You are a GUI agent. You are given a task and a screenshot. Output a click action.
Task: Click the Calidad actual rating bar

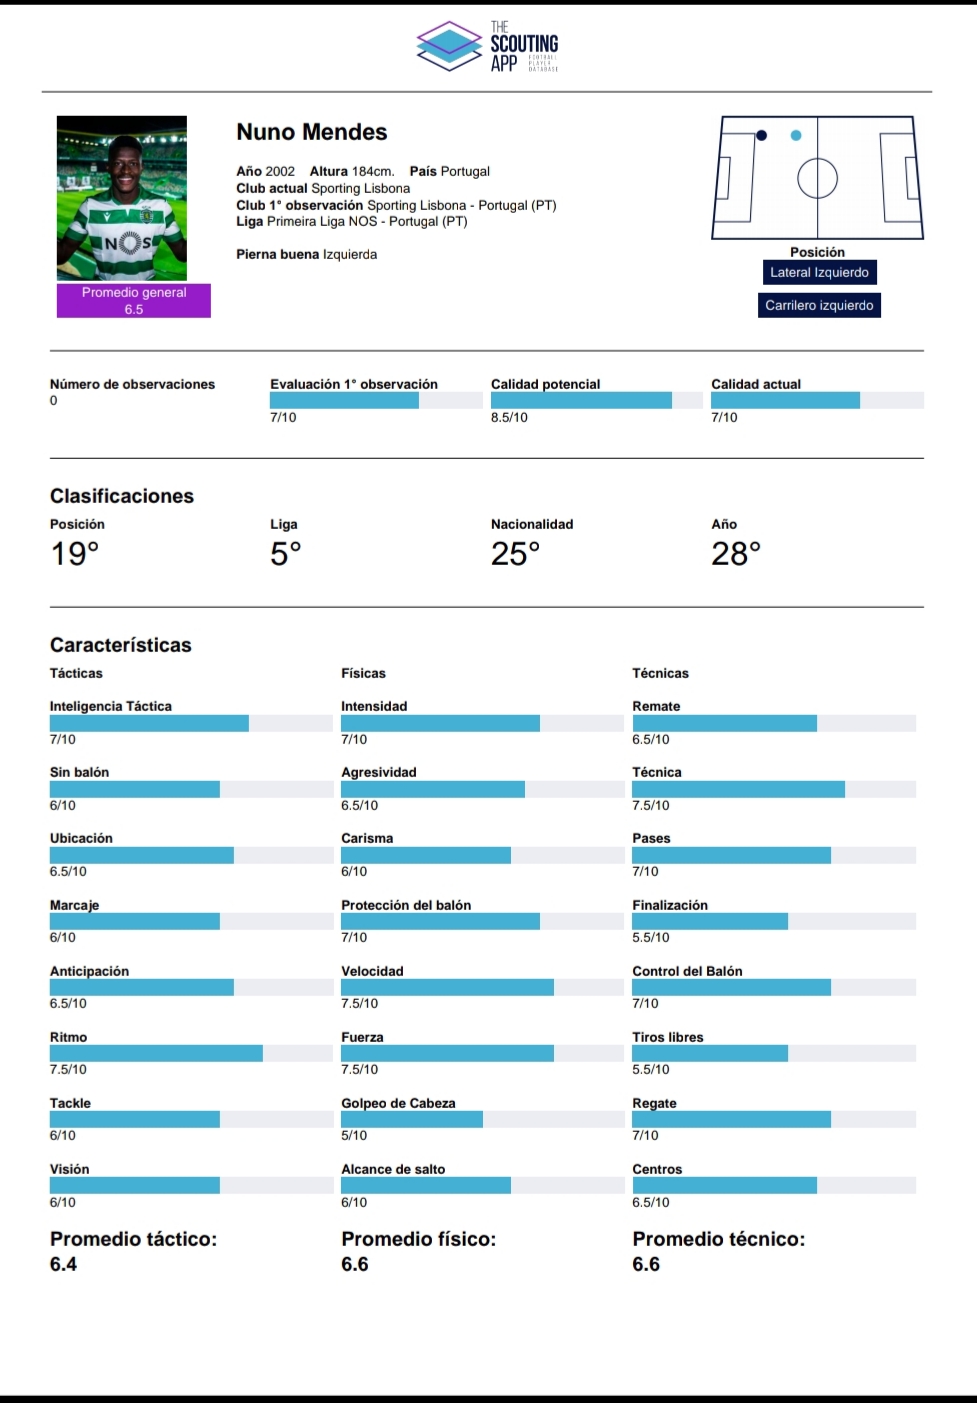(816, 401)
